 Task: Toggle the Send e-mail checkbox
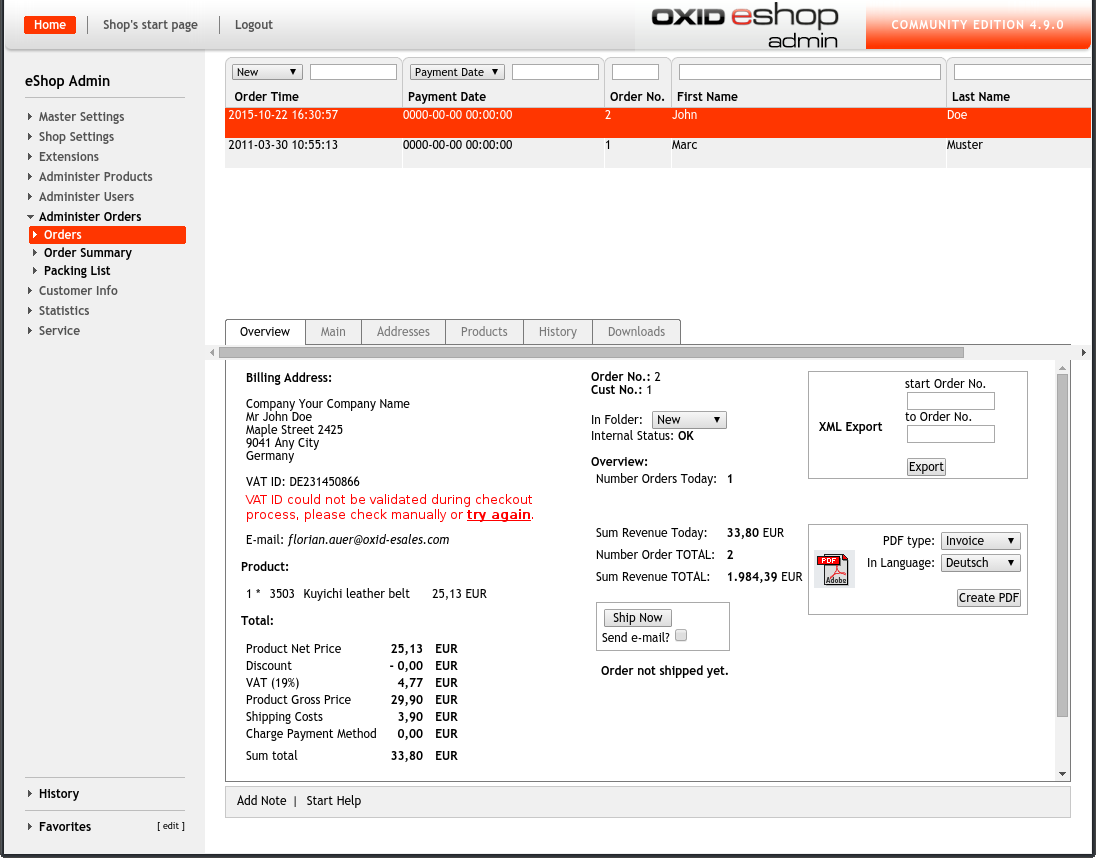(681, 636)
